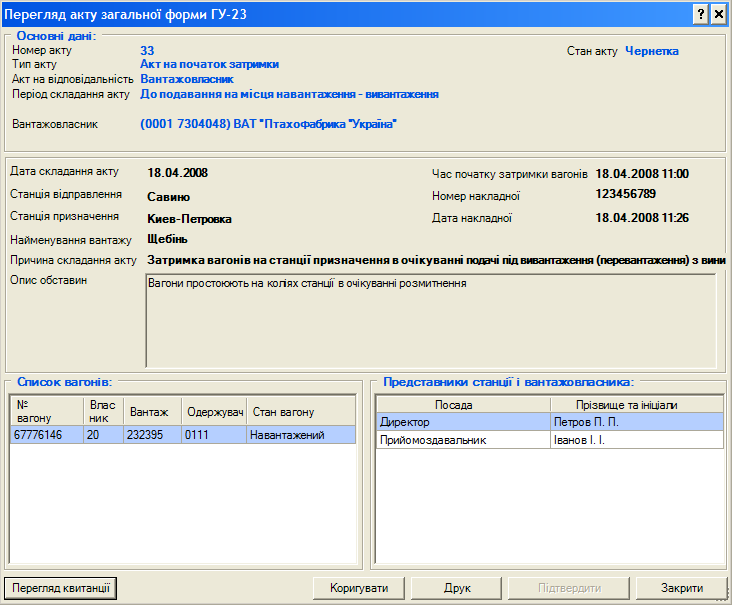Select wagon number 67776146 cell

tap(46, 435)
